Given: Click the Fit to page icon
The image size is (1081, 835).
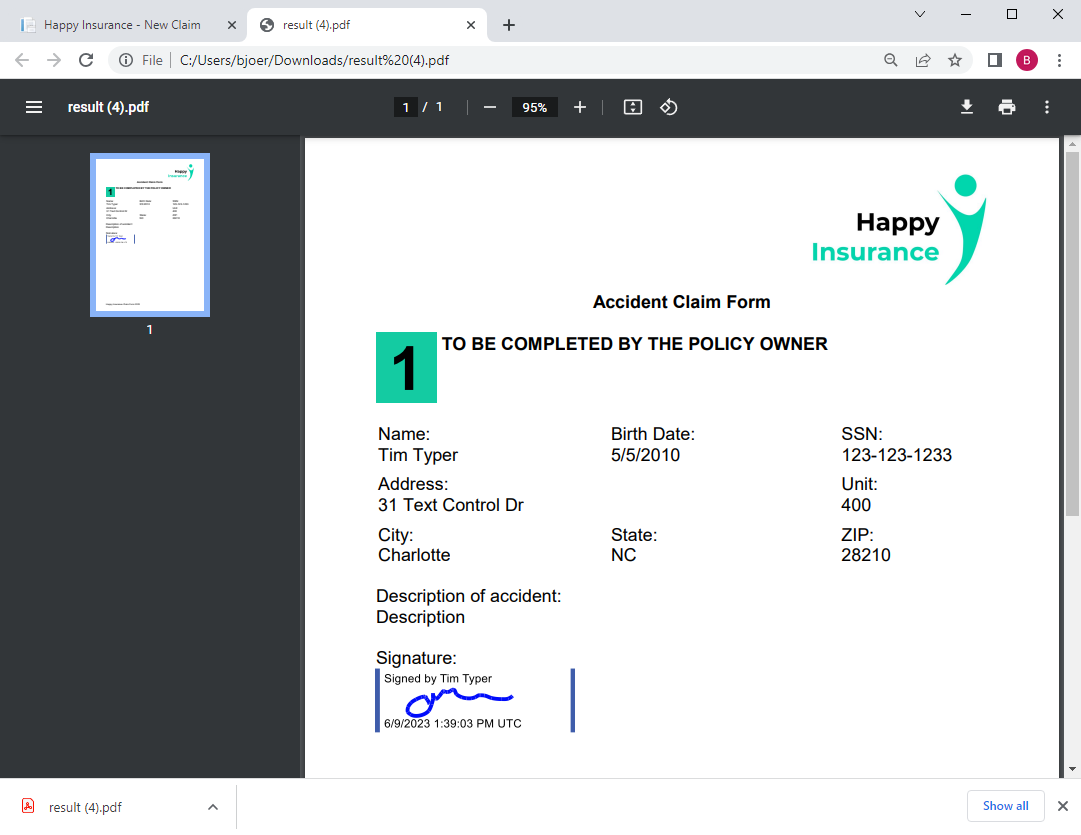Looking at the screenshot, I should (x=632, y=108).
